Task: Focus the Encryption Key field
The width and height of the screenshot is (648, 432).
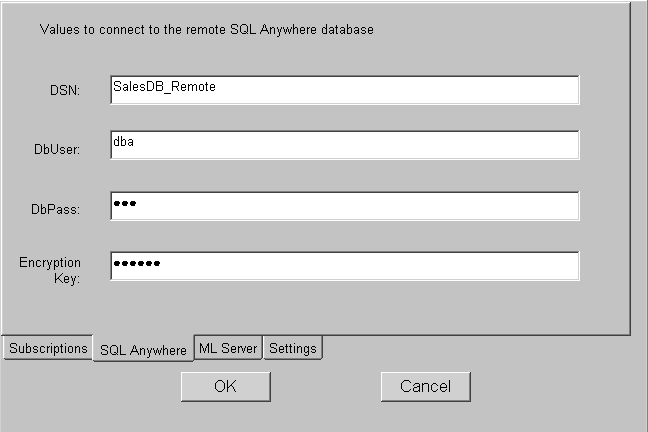Action: coord(344,266)
